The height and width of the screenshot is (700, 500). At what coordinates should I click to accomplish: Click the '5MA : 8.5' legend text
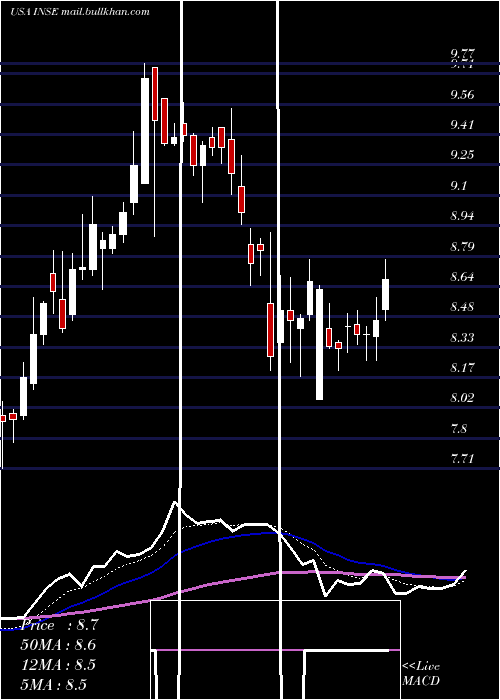[54, 684]
